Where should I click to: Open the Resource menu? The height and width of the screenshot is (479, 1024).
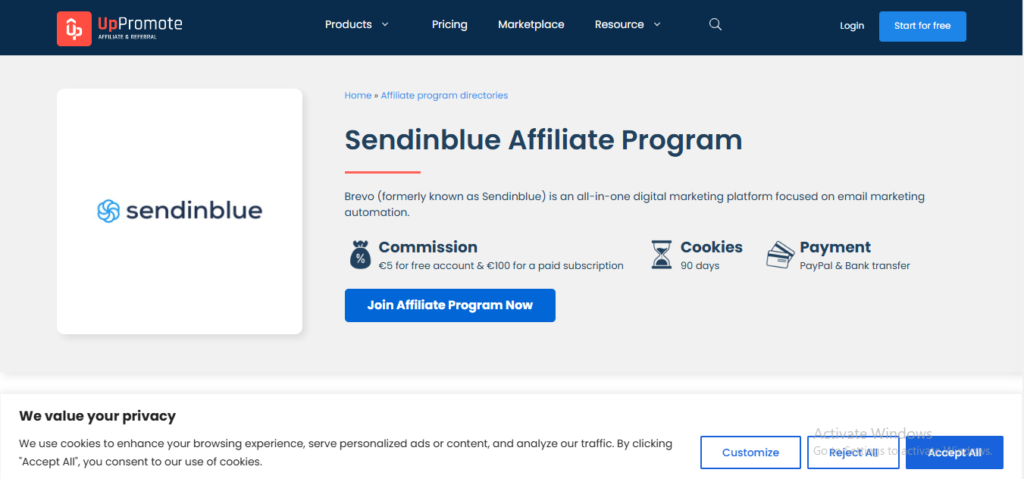coord(619,25)
